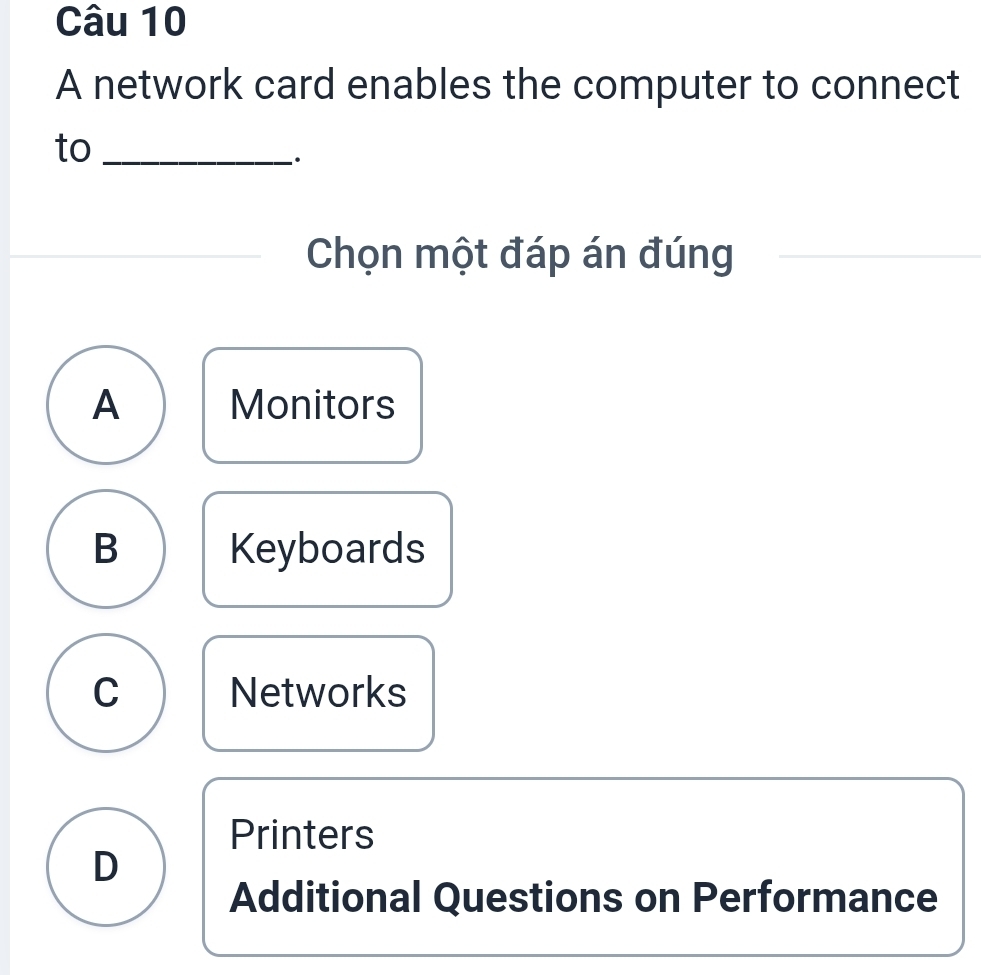This screenshot has width=981, height=975.
Task: Pick the round C option button
Action: click(106, 692)
